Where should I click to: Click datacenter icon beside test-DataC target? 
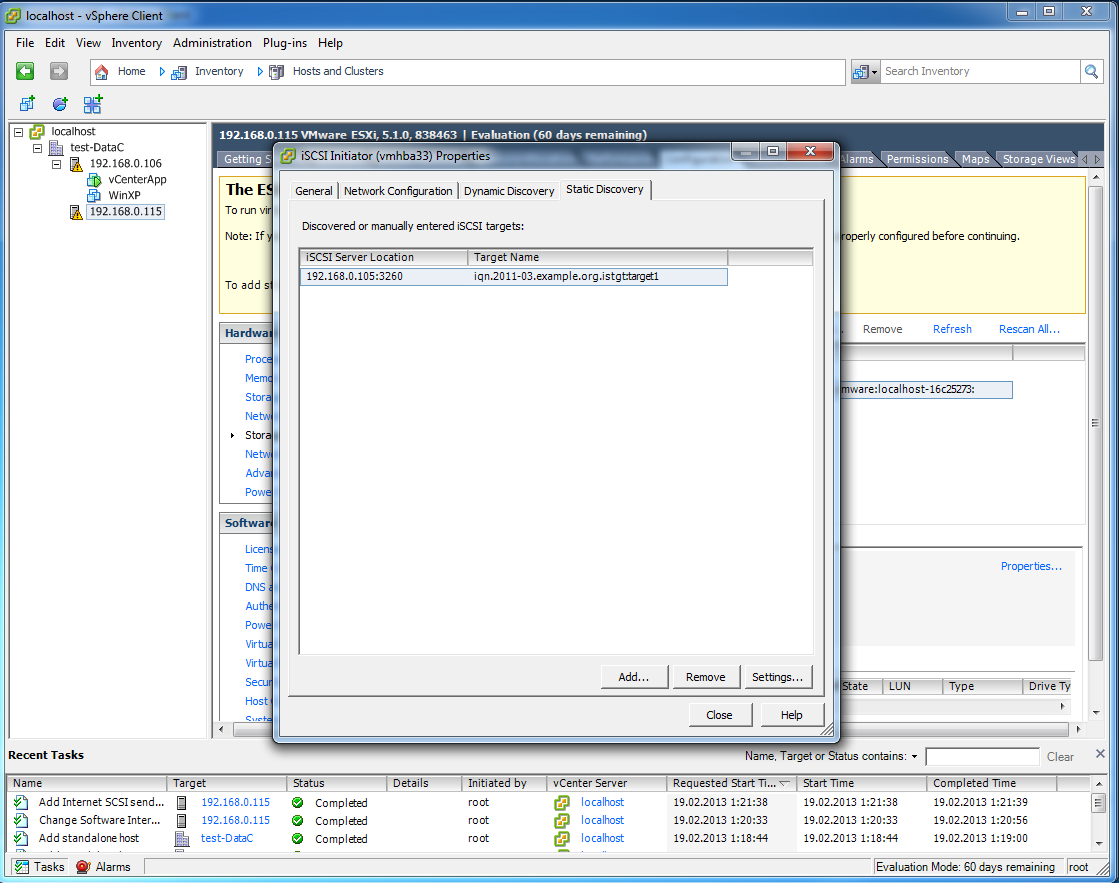tap(182, 839)
